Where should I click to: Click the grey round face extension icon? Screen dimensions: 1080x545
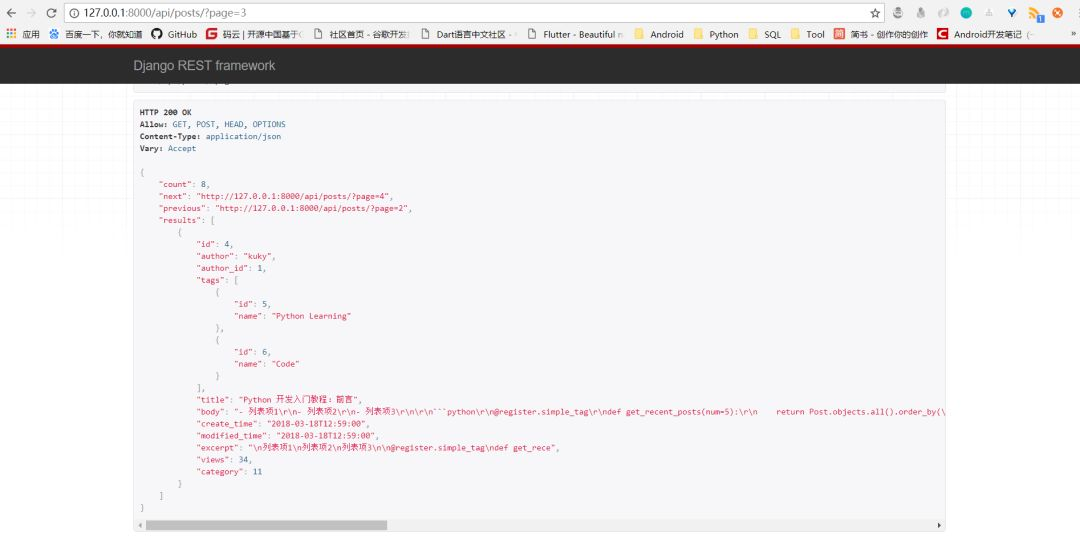point(897,12)
